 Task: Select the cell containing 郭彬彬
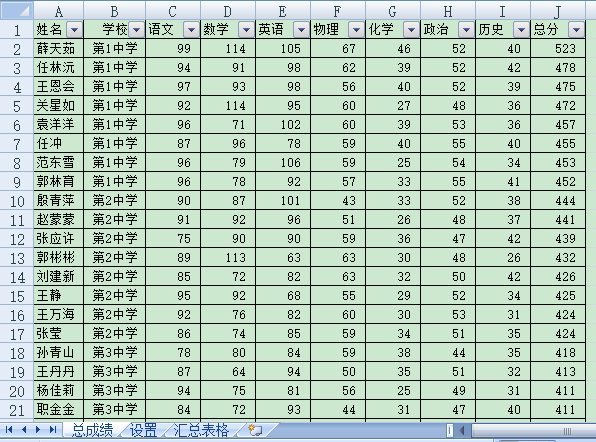[59, 257]
